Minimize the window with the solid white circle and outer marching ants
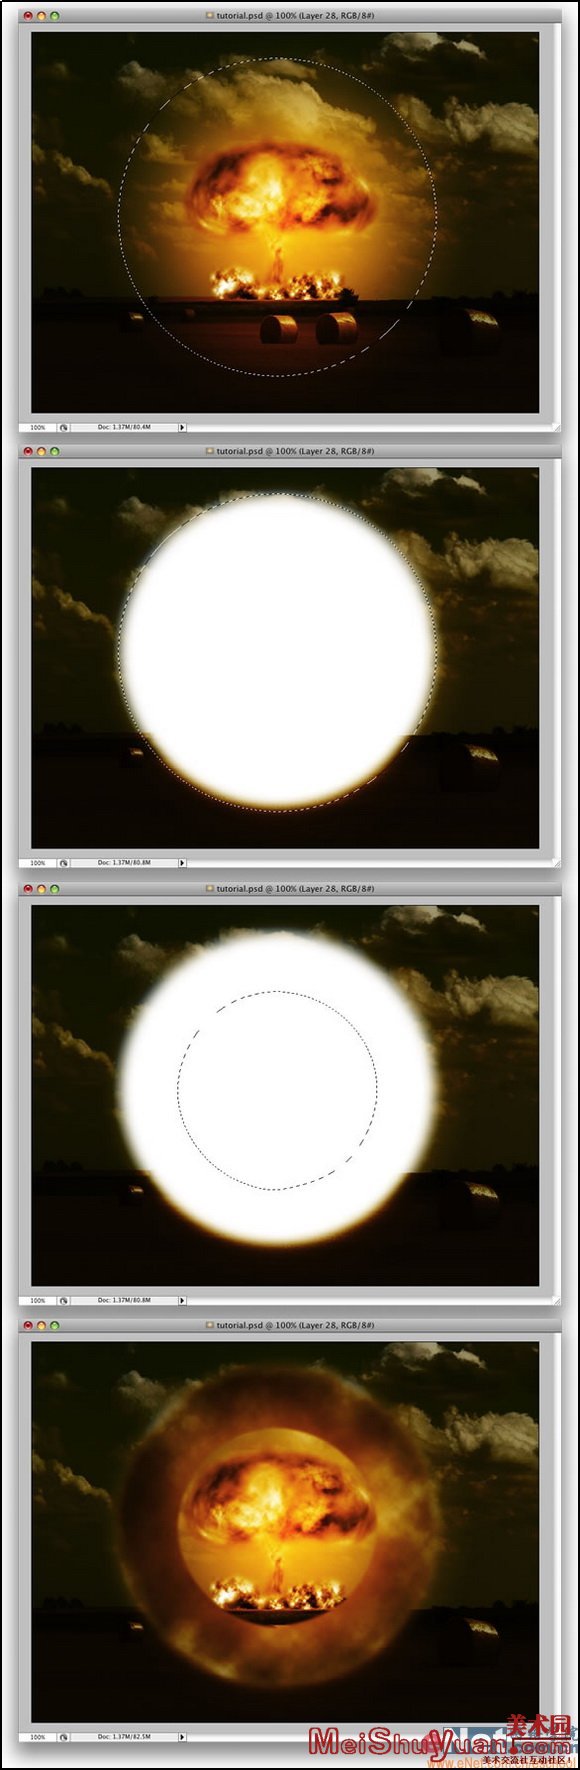This screenshot has width=580, height=1770. pos(41,451)
